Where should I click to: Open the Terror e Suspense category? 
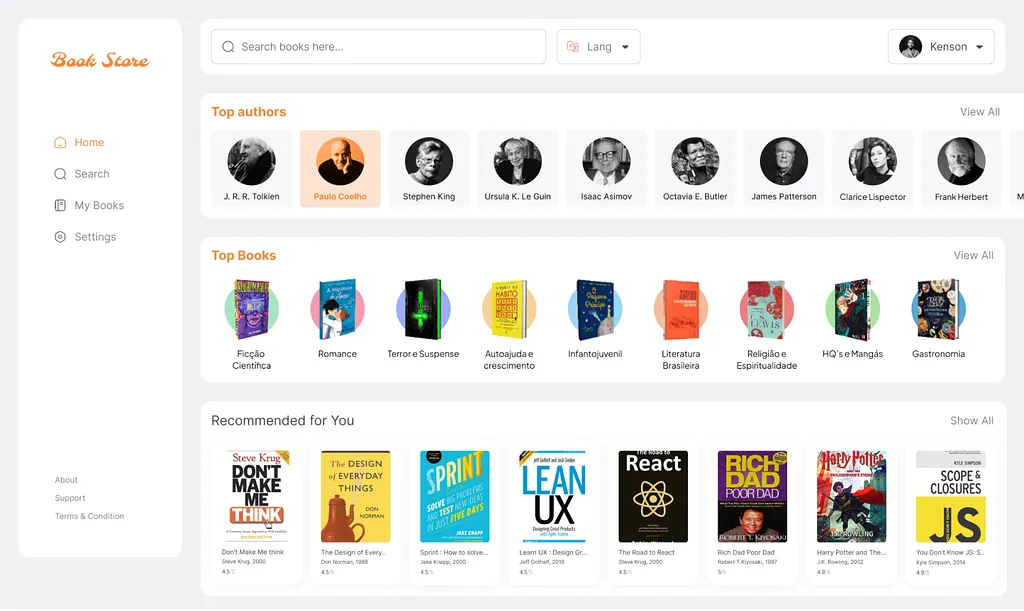coord(423,310)
